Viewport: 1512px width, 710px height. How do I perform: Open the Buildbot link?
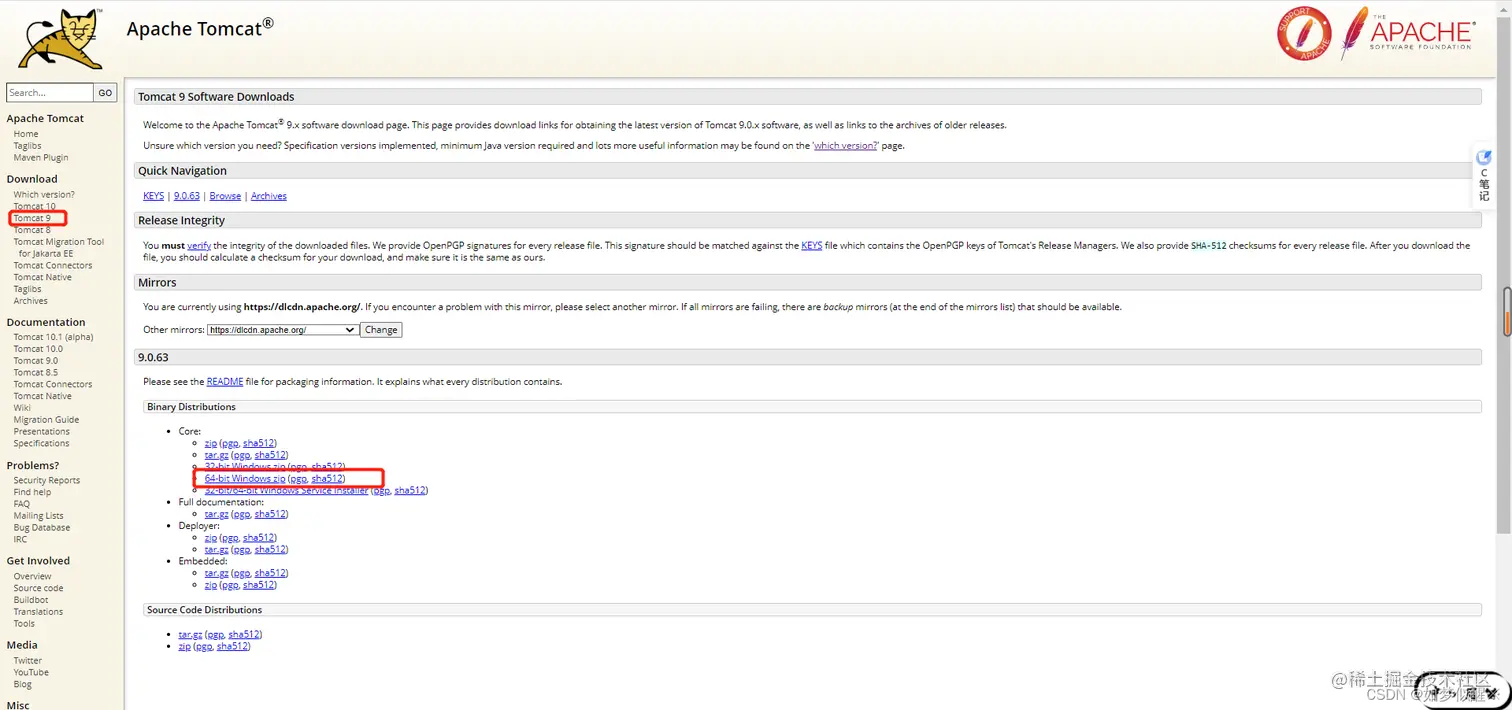point(31,600)
